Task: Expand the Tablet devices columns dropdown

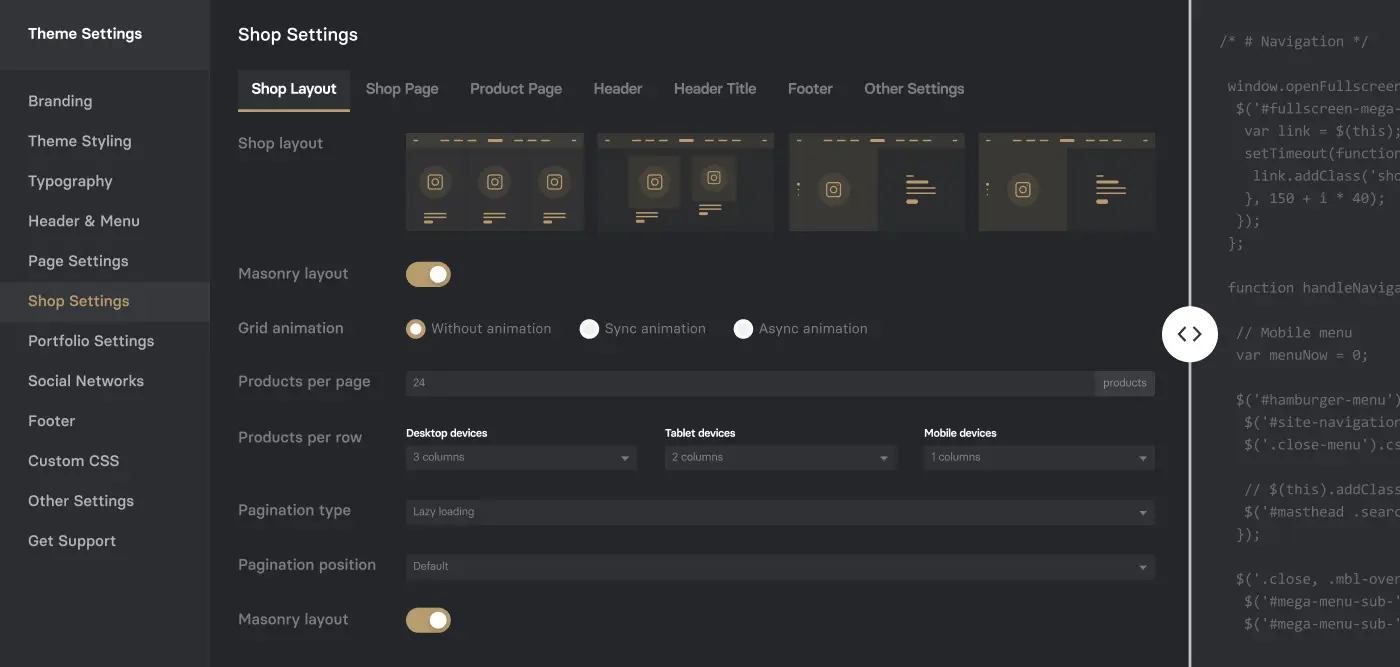Action: 779,458
